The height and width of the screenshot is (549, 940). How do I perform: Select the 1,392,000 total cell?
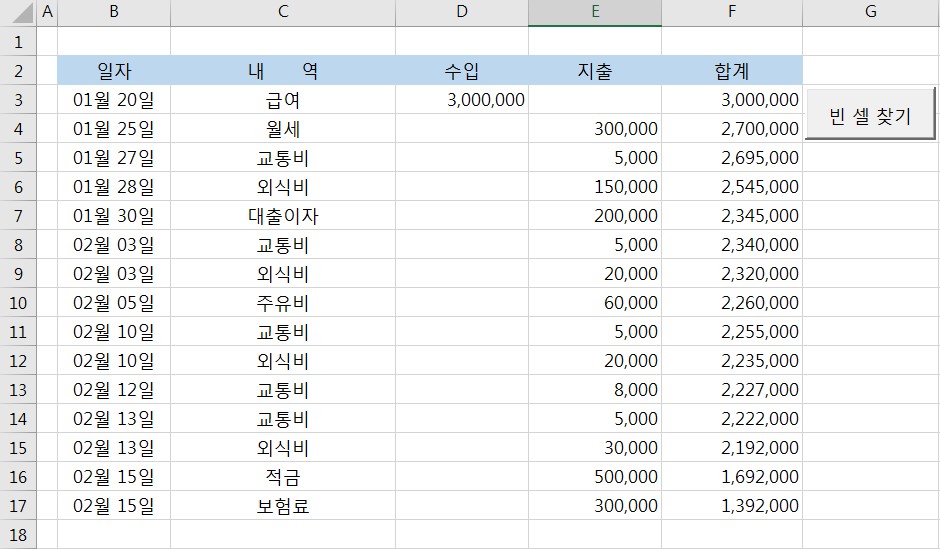732,506
